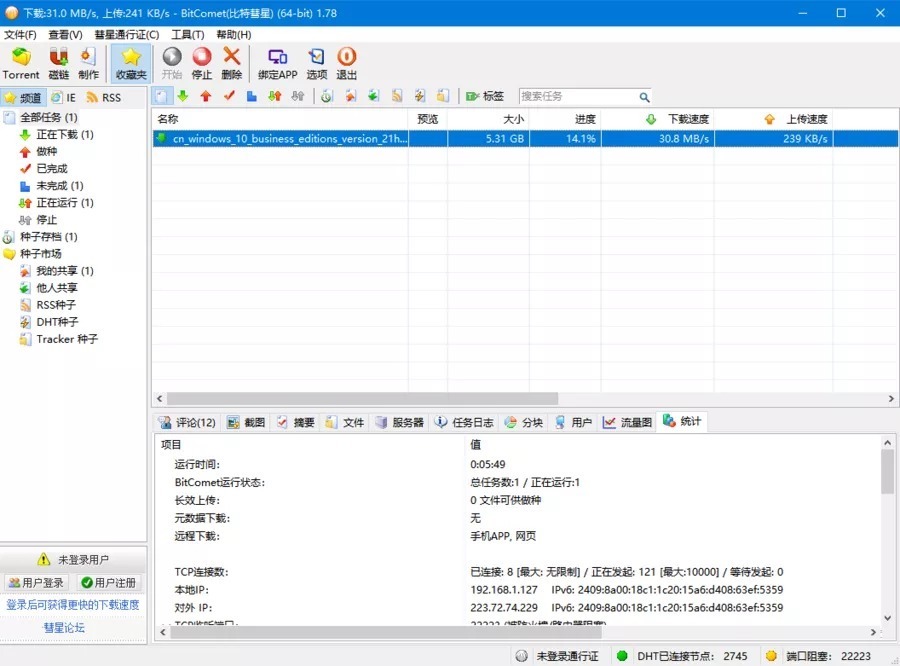The image size is (900, 666).
Task: Click the my-share icon in filter bar
Action: pos(350,96)
